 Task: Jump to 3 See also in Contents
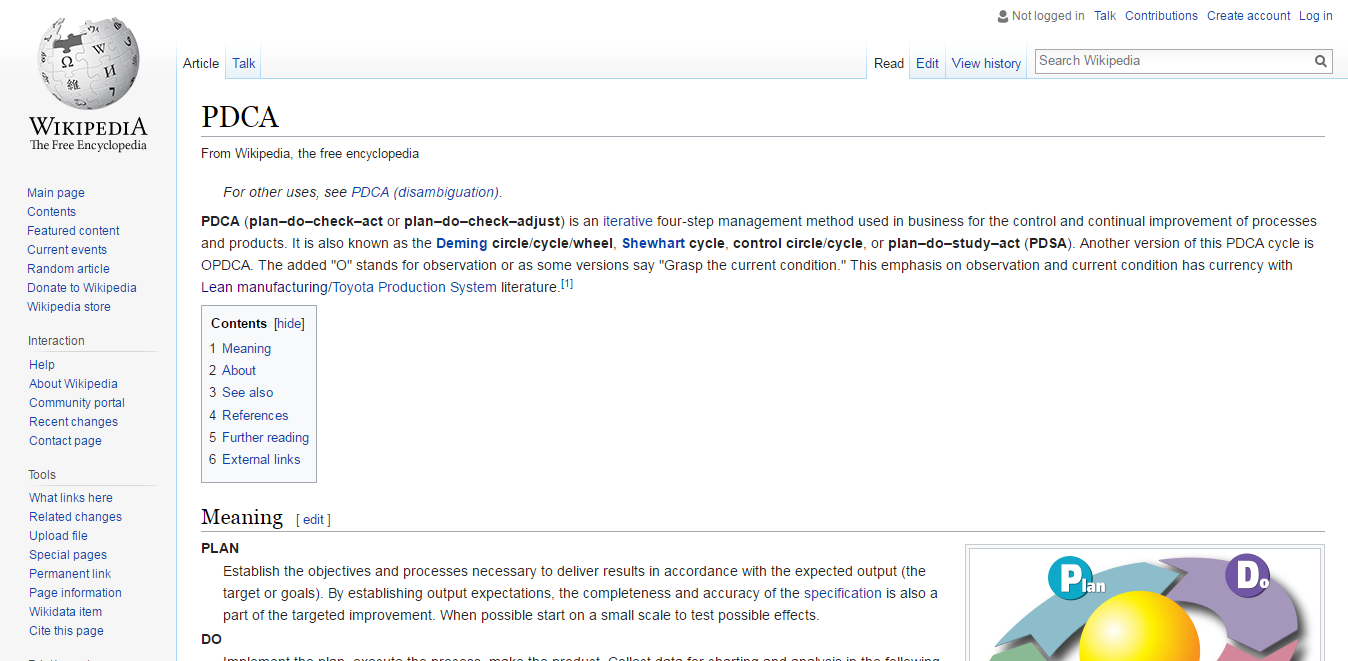(241, 393)
